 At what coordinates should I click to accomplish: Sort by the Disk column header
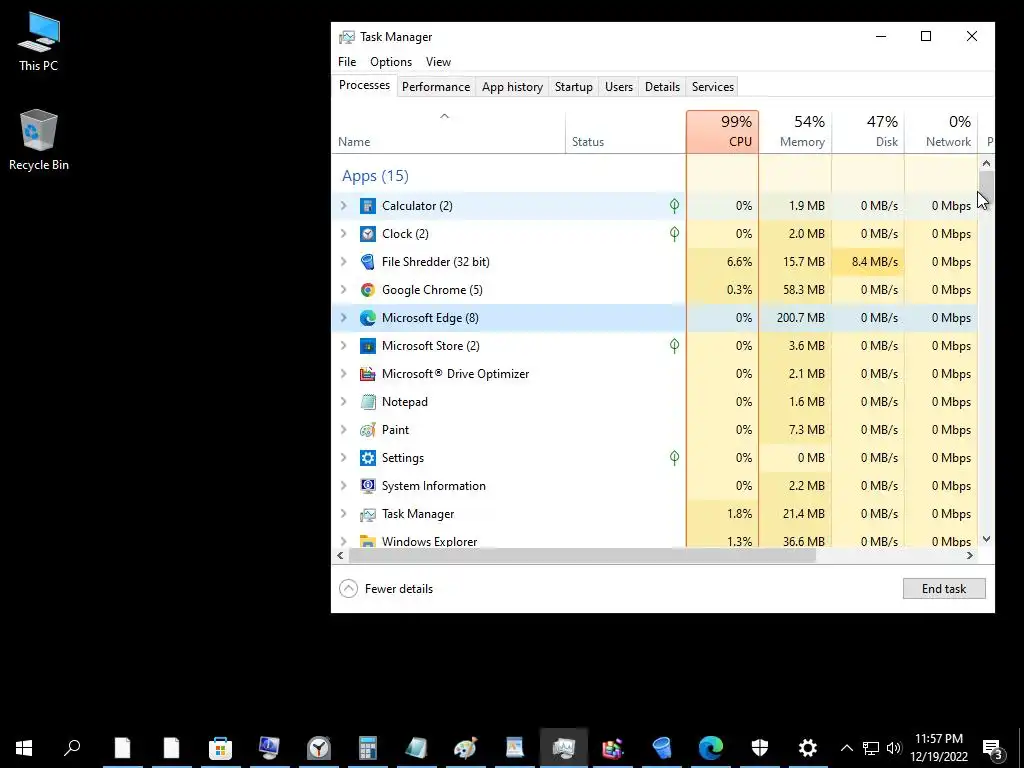click(868, 132)
